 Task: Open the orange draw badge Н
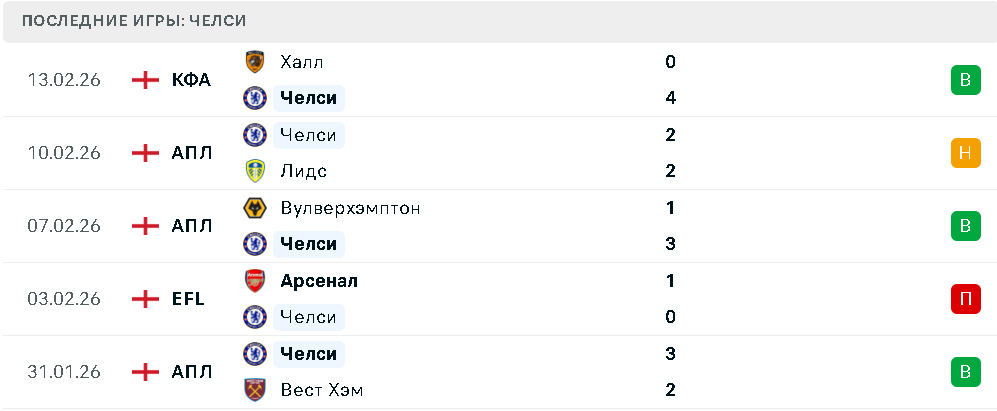coord(965,153)
